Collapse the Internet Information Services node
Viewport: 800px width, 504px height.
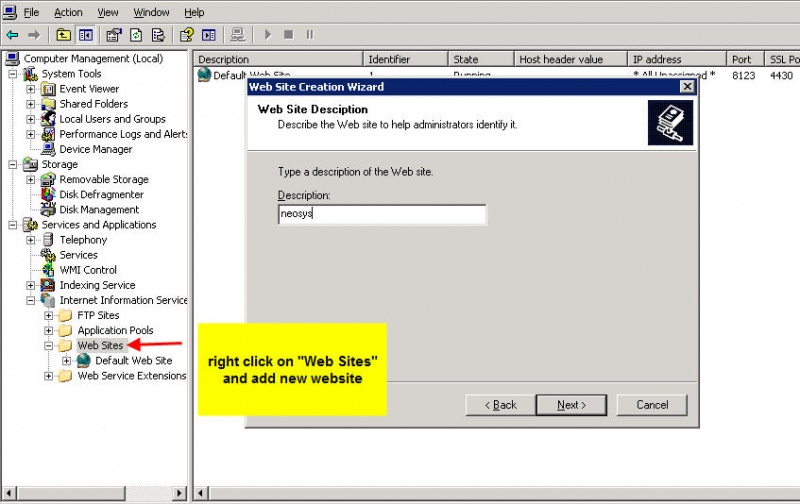[x=31, y=300]
